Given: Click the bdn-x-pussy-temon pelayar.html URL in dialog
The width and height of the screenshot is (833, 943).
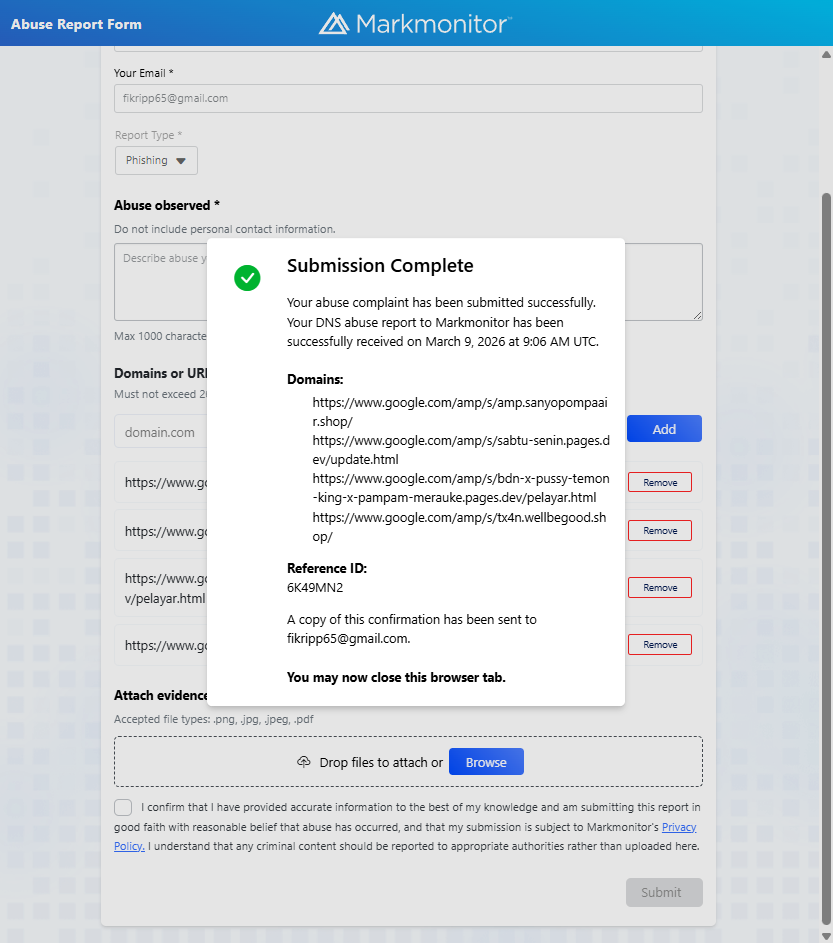Looking at the screenshot, I should [x=461, y=488].
